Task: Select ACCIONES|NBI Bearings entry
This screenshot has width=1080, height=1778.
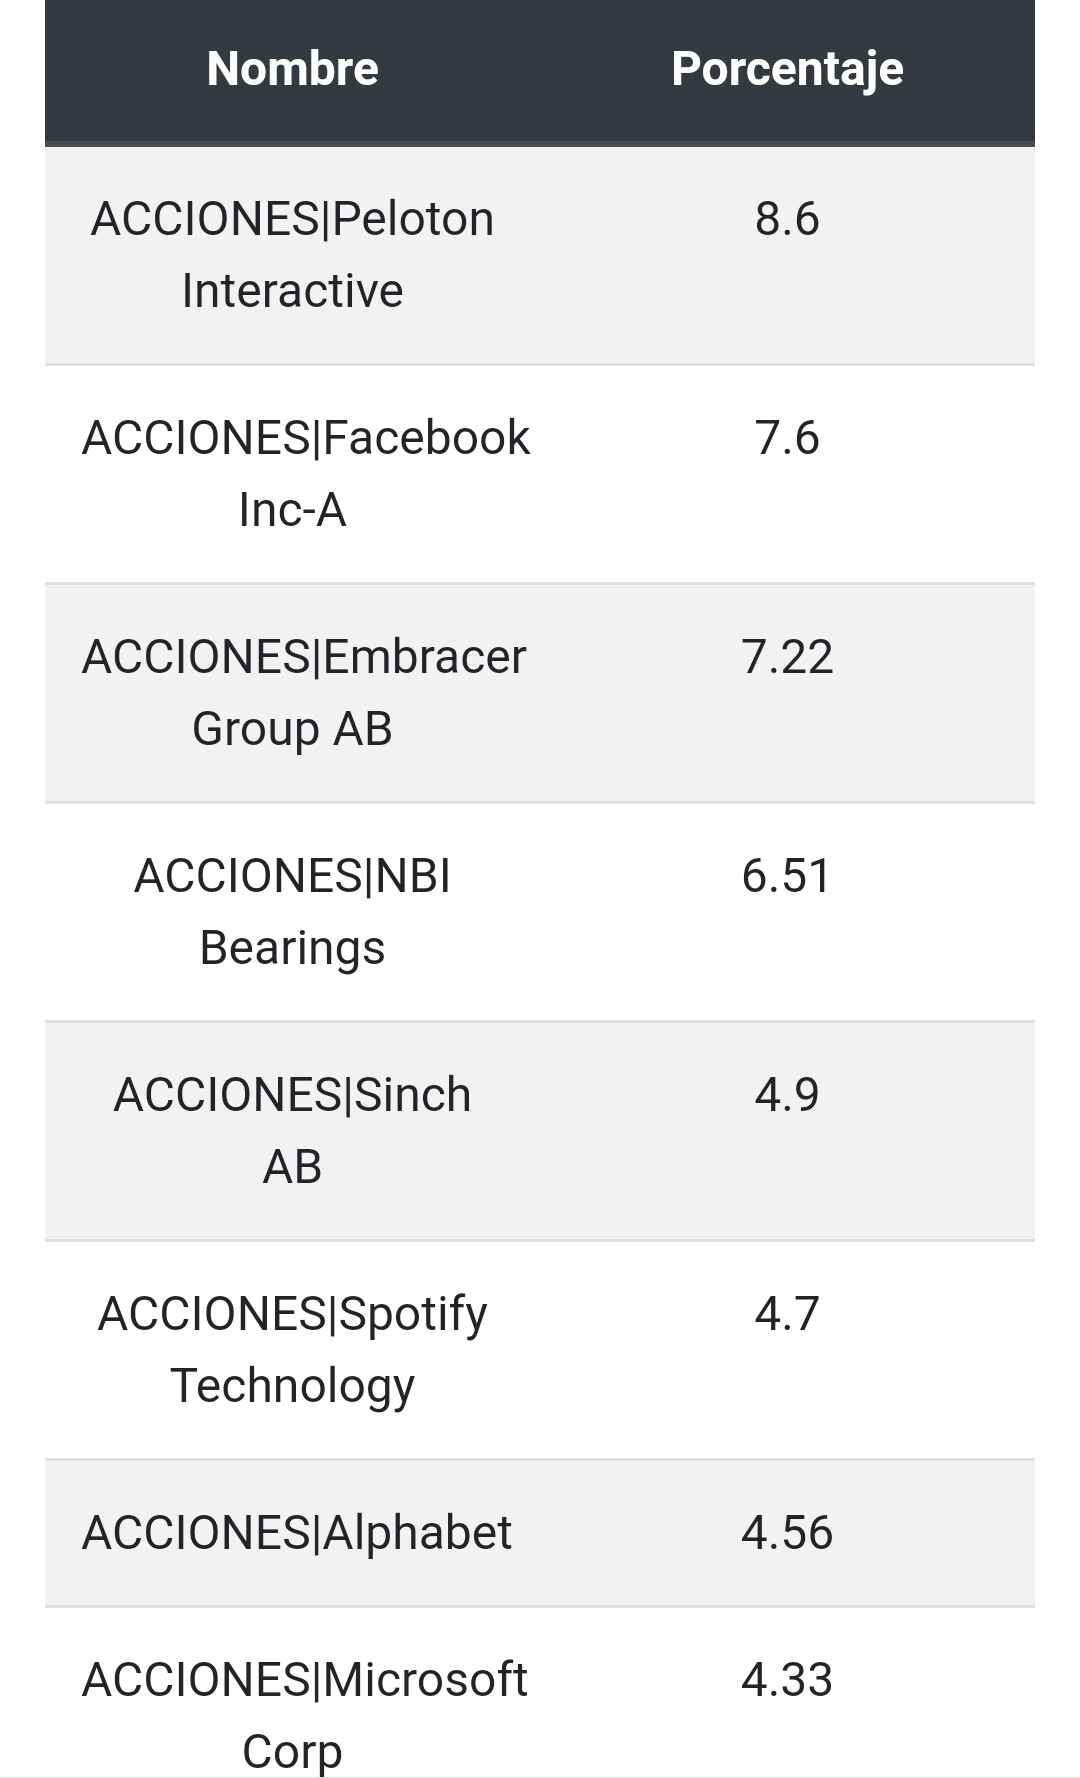Action: (x=292, y=912)
